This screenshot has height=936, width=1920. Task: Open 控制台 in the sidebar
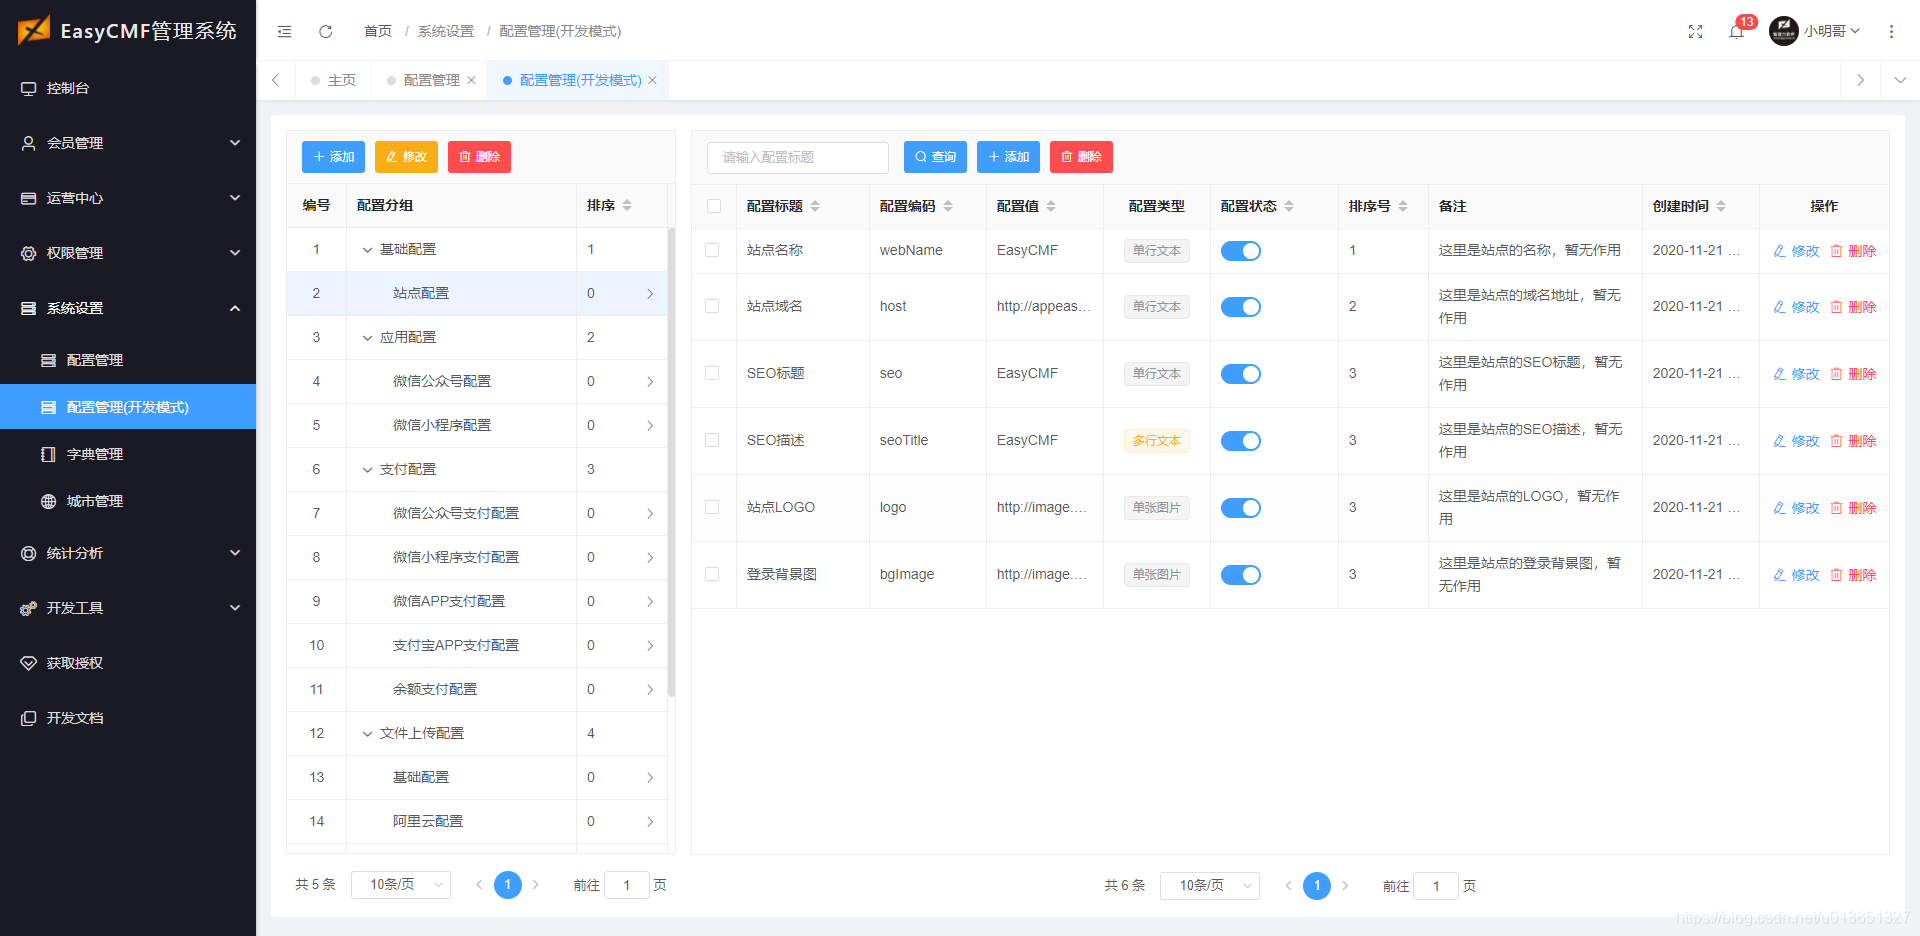[128, 88]
